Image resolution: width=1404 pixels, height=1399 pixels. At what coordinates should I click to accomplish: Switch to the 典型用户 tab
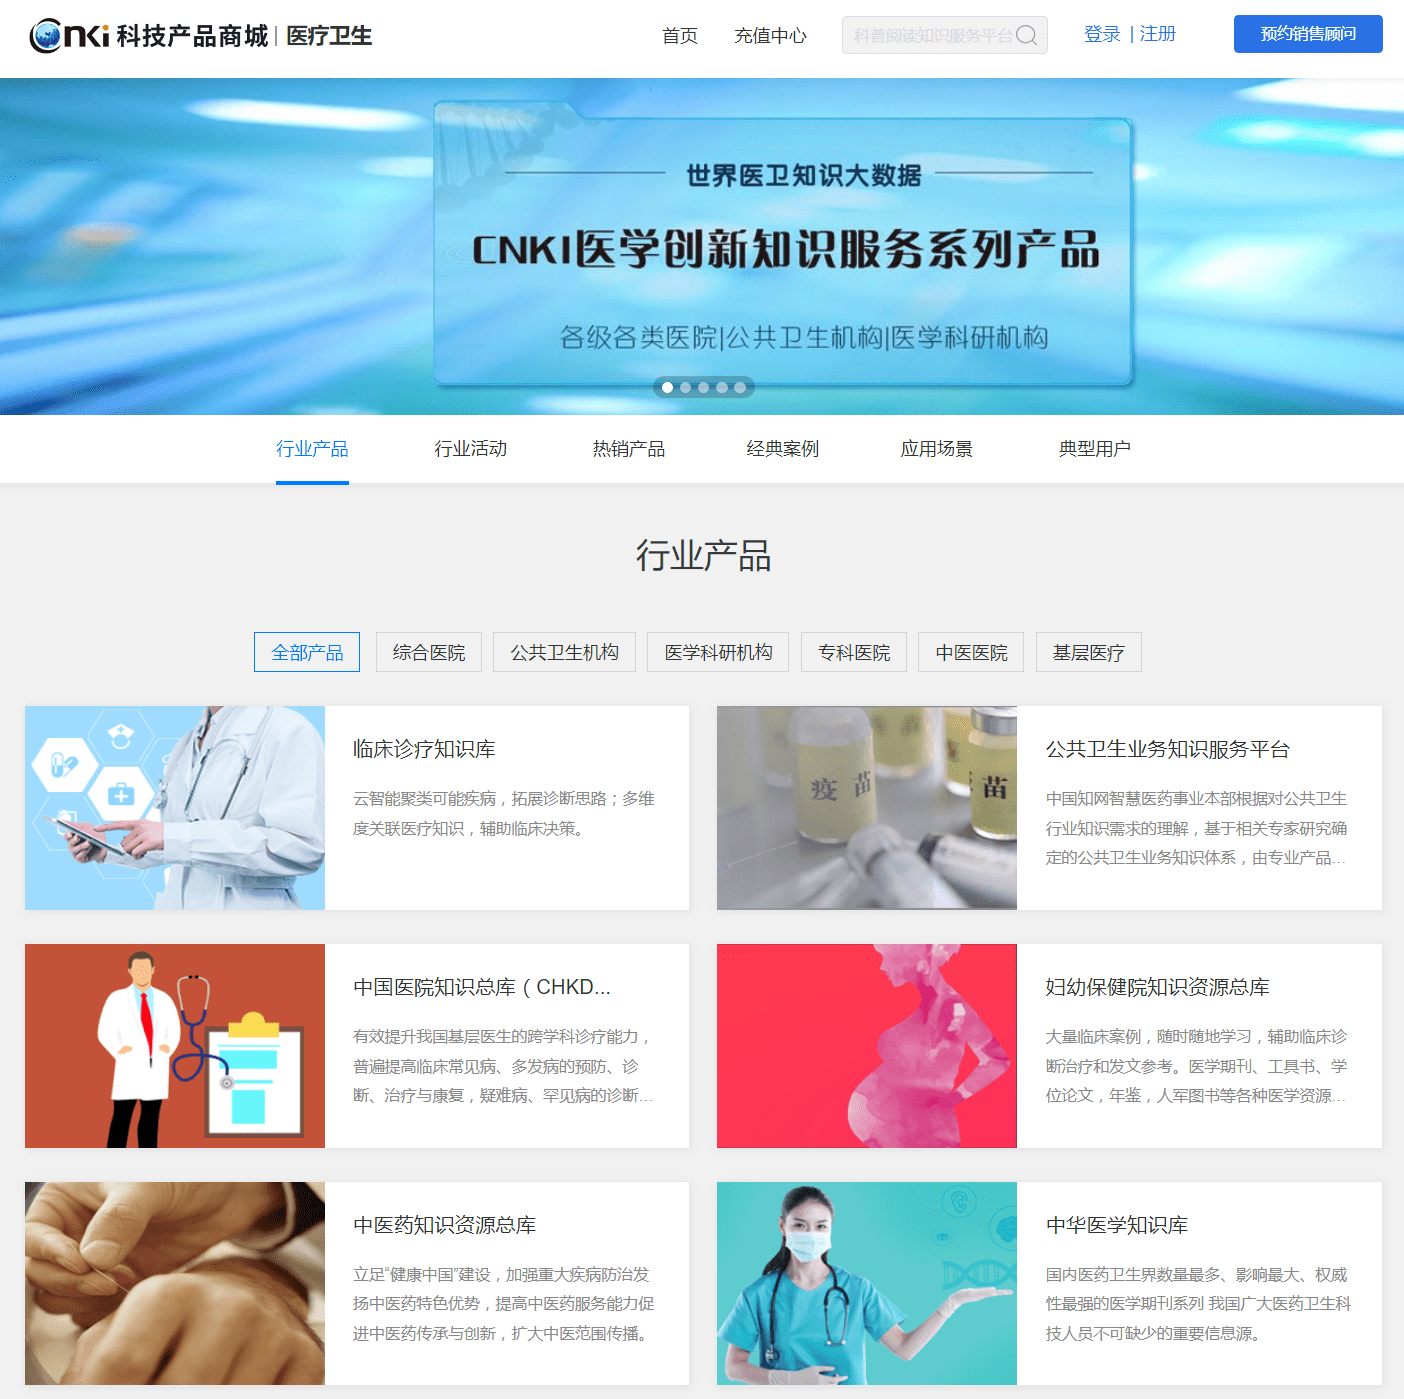pos(1094,449)
